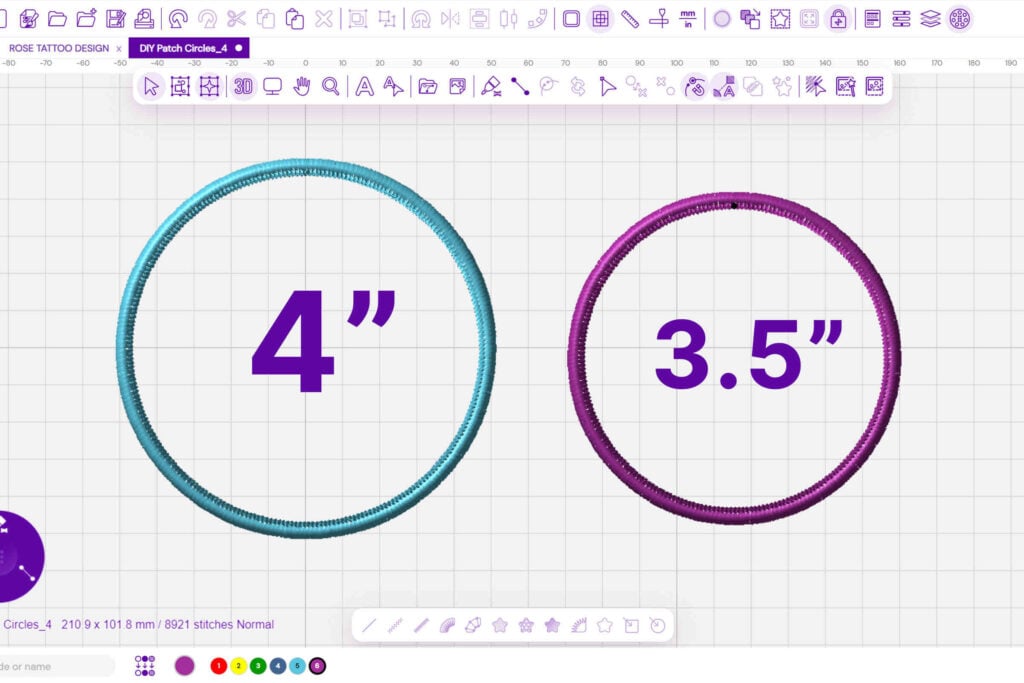Activate the magnifier zoom tool
Image resolution: width=1024 pixels, height=683 pixels.
(x=331, y=87)
